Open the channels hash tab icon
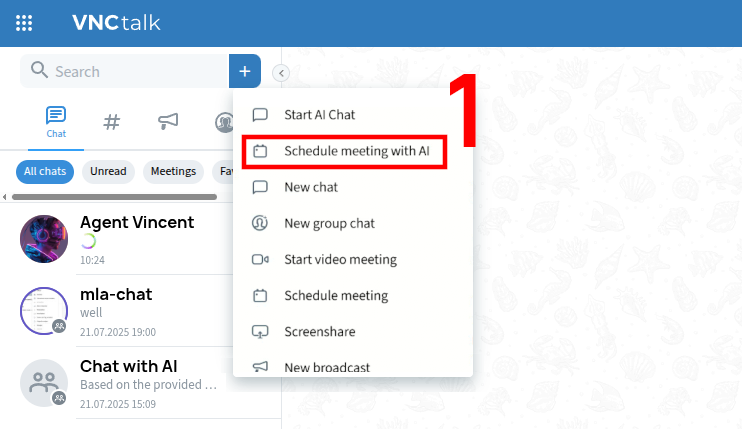Viewport: 742px width, 429px height. (112, 122)
